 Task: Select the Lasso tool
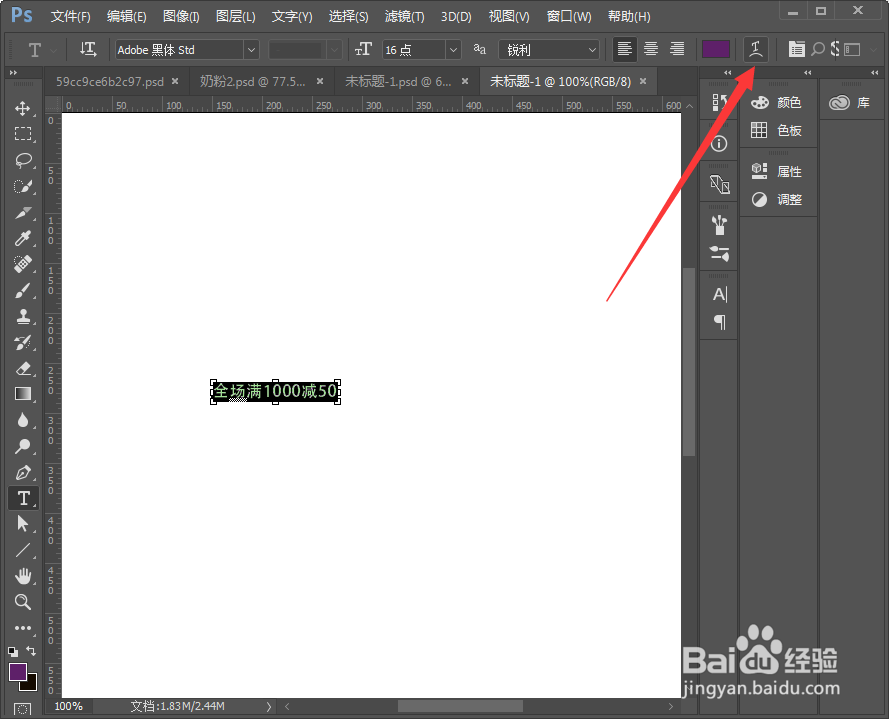pyautogui.click(x=23, y=160)
